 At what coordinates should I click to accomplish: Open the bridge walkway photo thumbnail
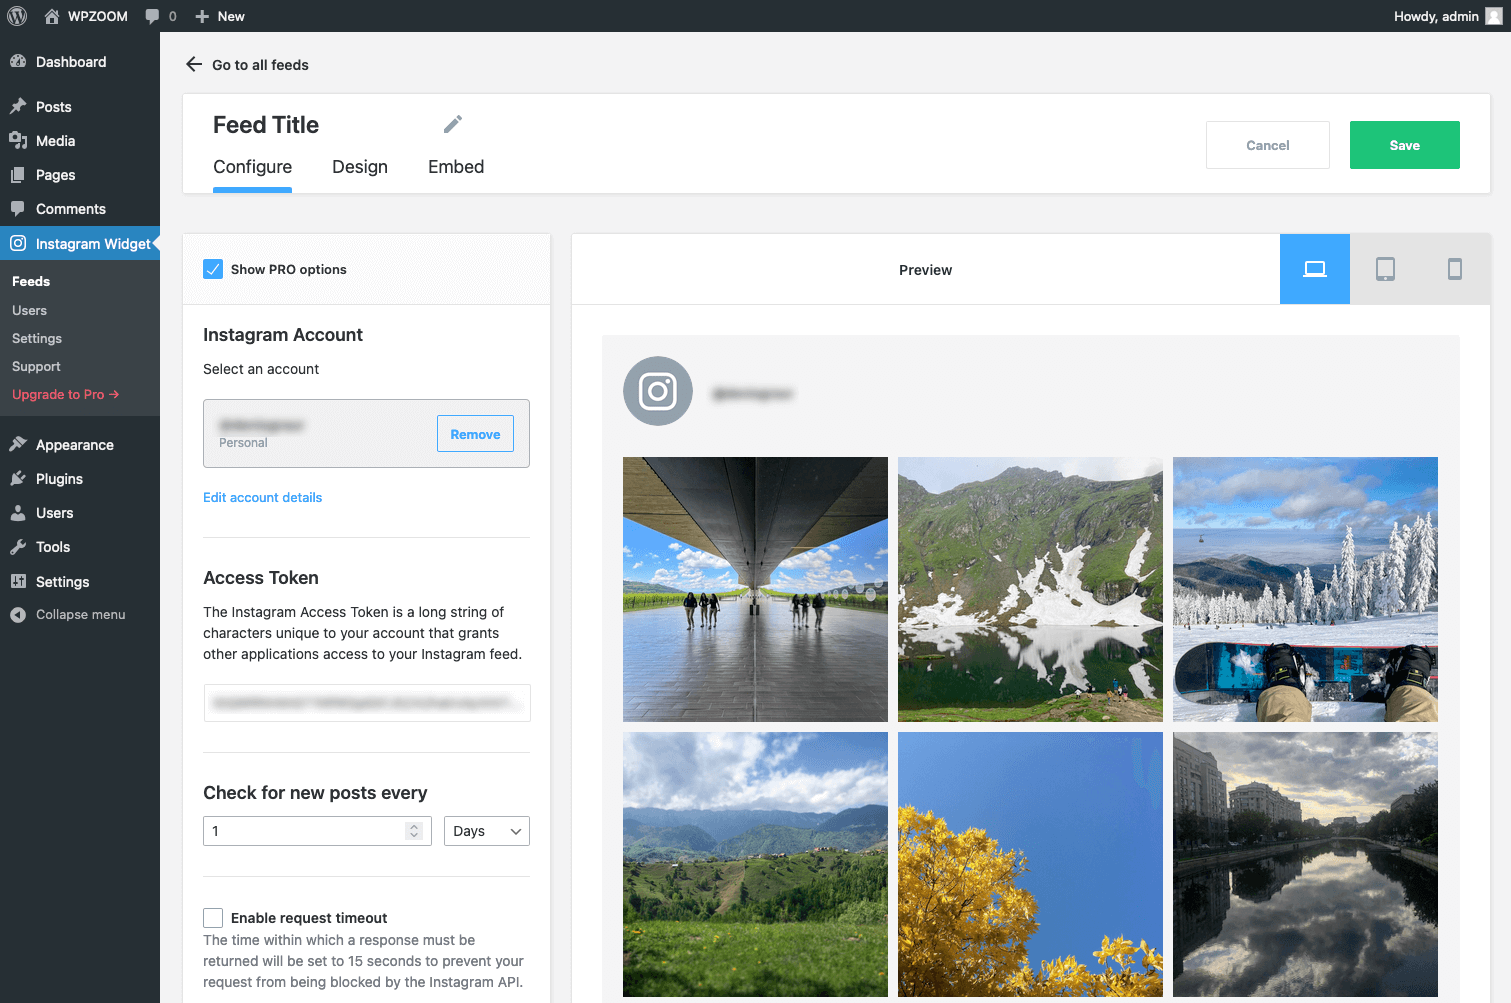[755, 589]
